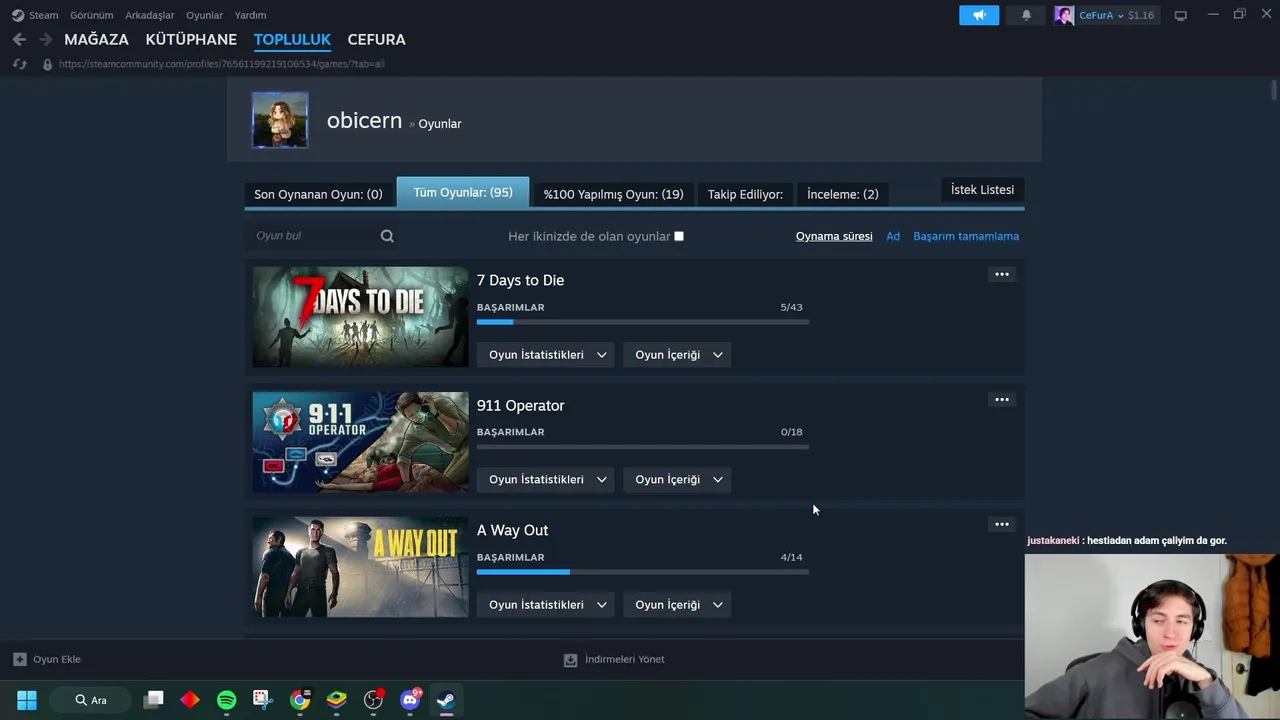Viewport: 1280px width, 720px height.
Task: Open BlueStacks from the taskbar
Action: point(336,700)
